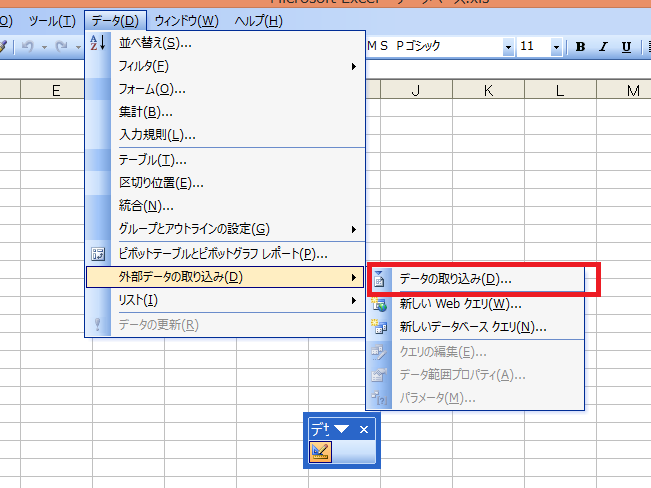
Task: Toggle Bold formatting button
Action: point(580,47)
